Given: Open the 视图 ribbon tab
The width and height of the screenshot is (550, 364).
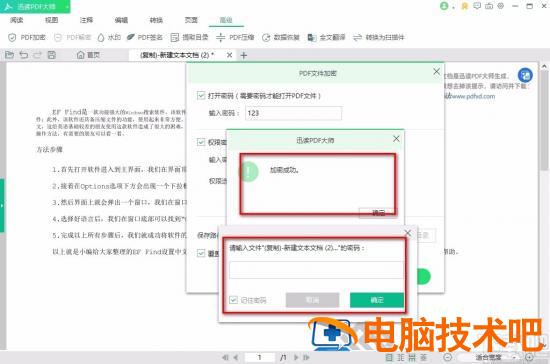Looking at the screenshot, I should coord(51,20).
